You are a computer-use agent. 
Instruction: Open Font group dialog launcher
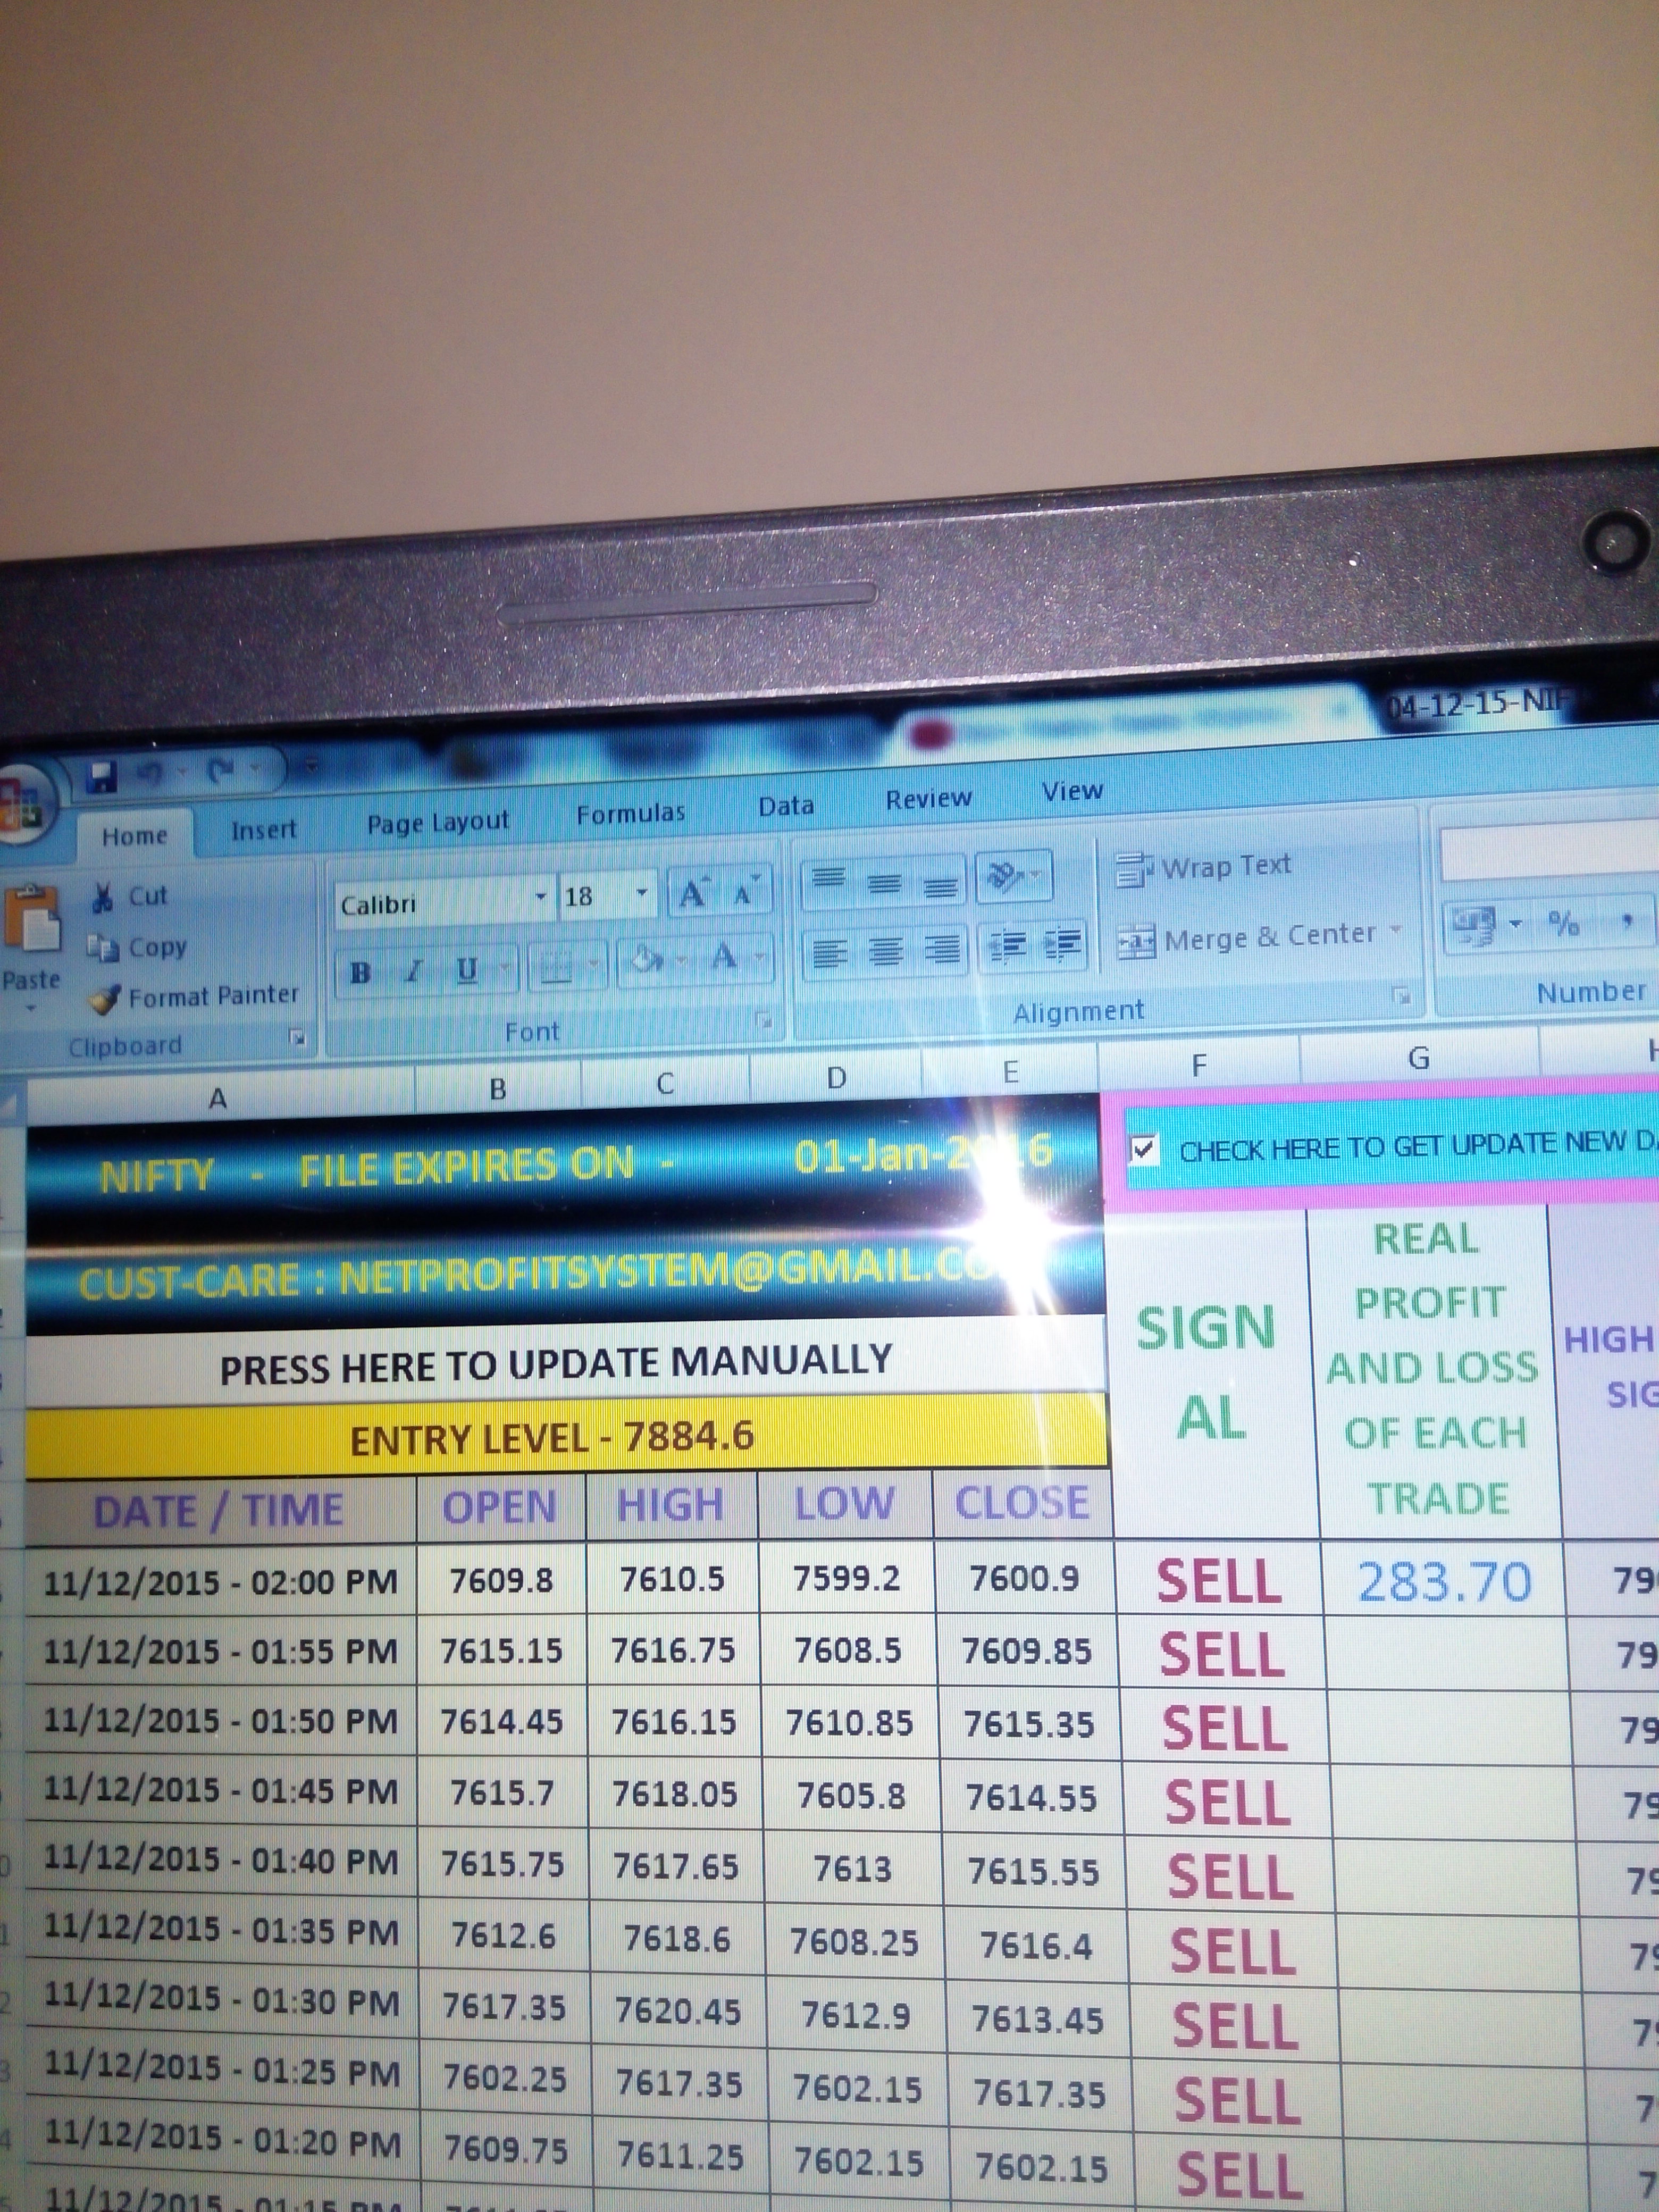(x=763, y=1021)
